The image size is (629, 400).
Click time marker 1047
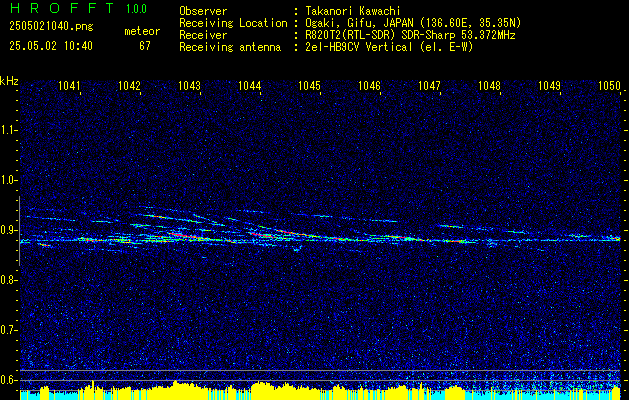[x=430, y=85]
